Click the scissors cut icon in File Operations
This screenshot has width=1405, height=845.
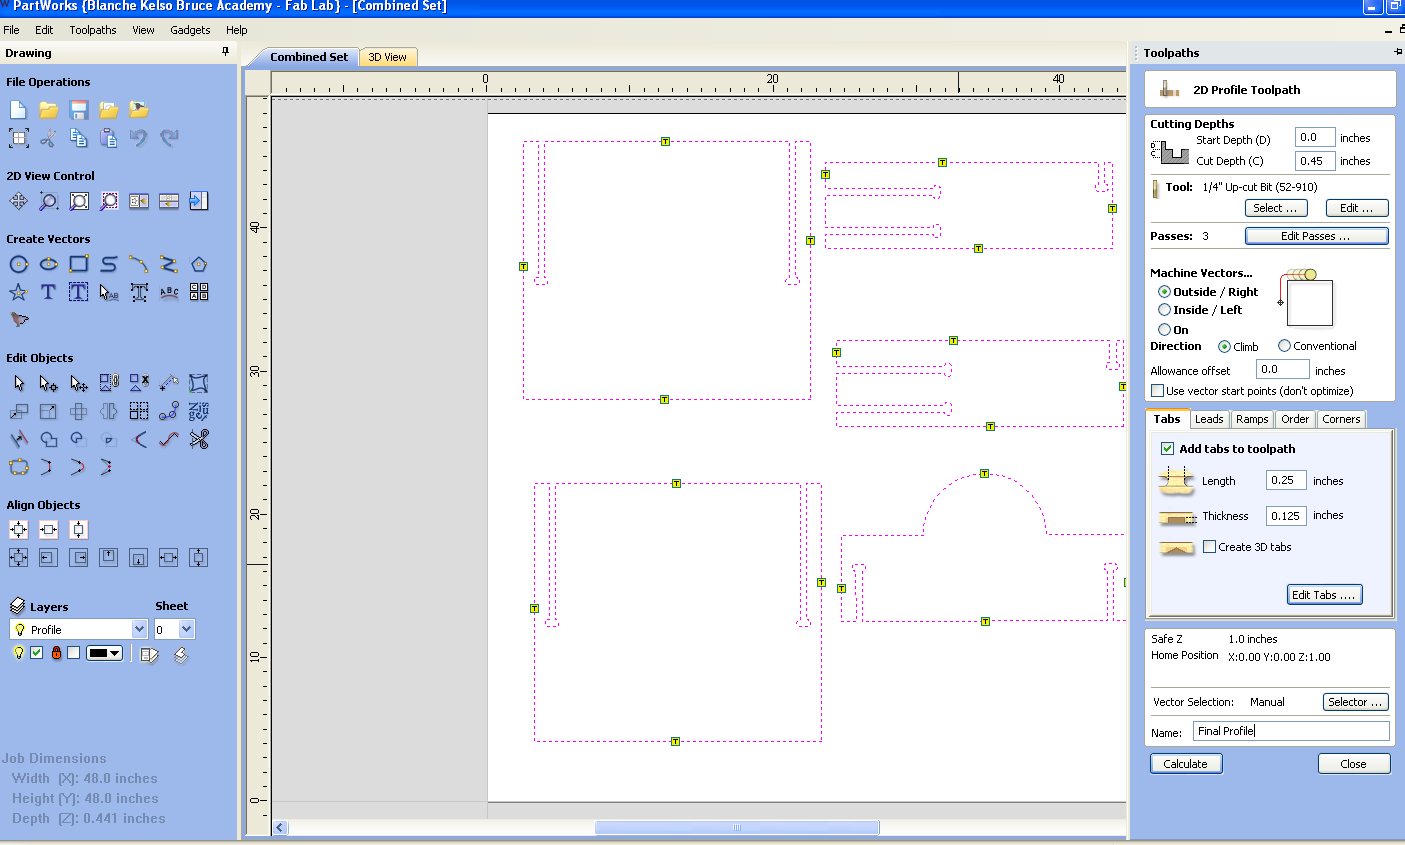coord(48,138)
